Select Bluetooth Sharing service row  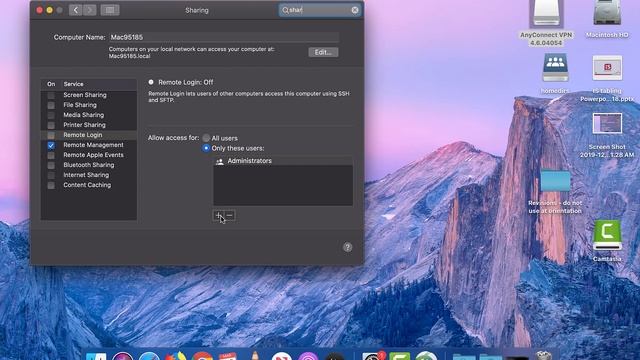(89, 165)
